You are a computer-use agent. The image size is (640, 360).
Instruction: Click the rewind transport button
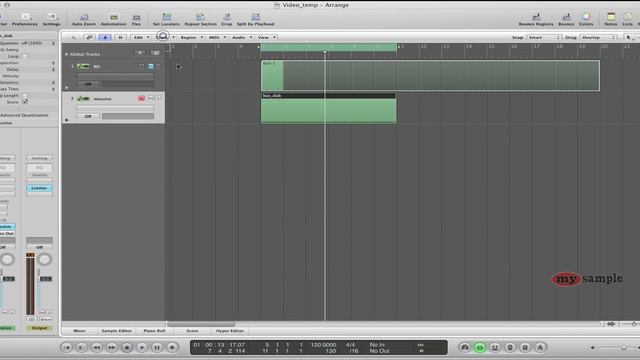click(97, 347)
